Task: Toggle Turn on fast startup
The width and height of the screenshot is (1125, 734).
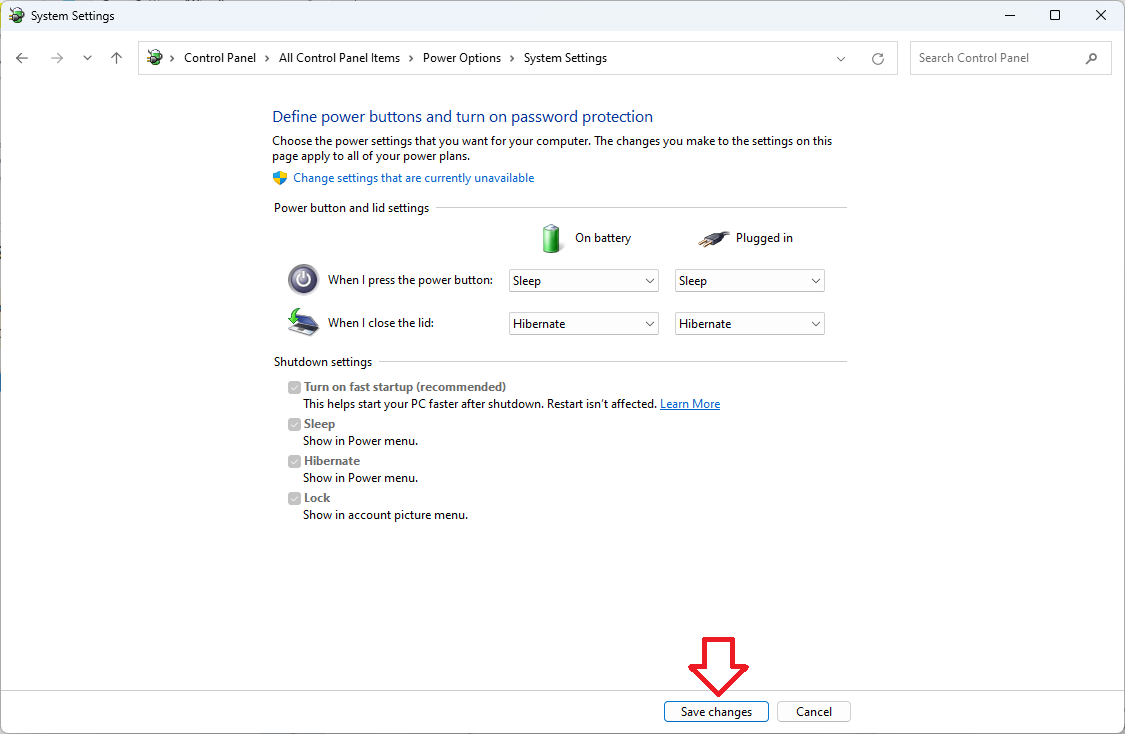Action: click(295, 386)
